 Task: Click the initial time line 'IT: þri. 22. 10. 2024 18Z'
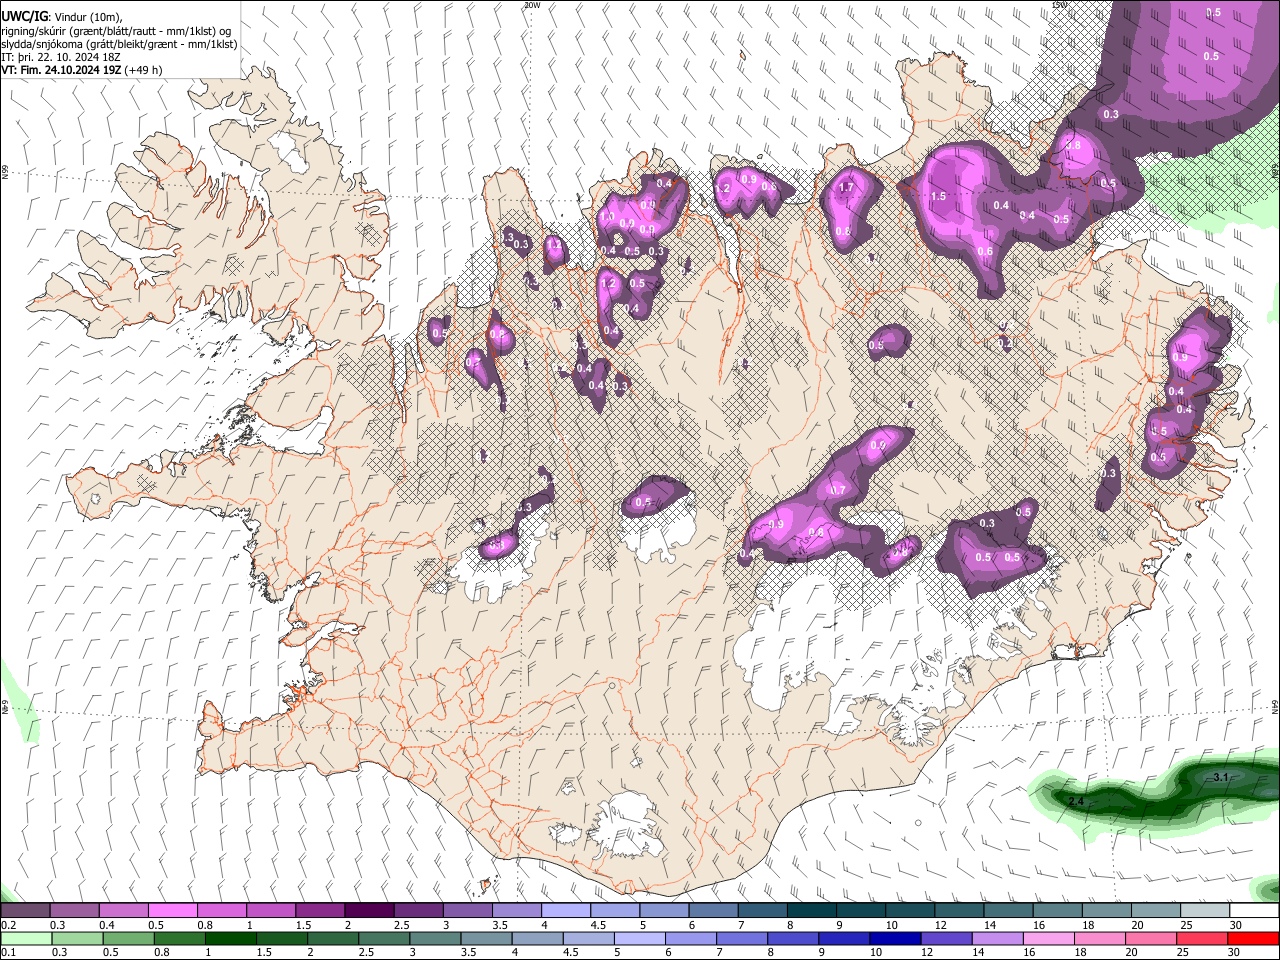[x=59, y=57]
